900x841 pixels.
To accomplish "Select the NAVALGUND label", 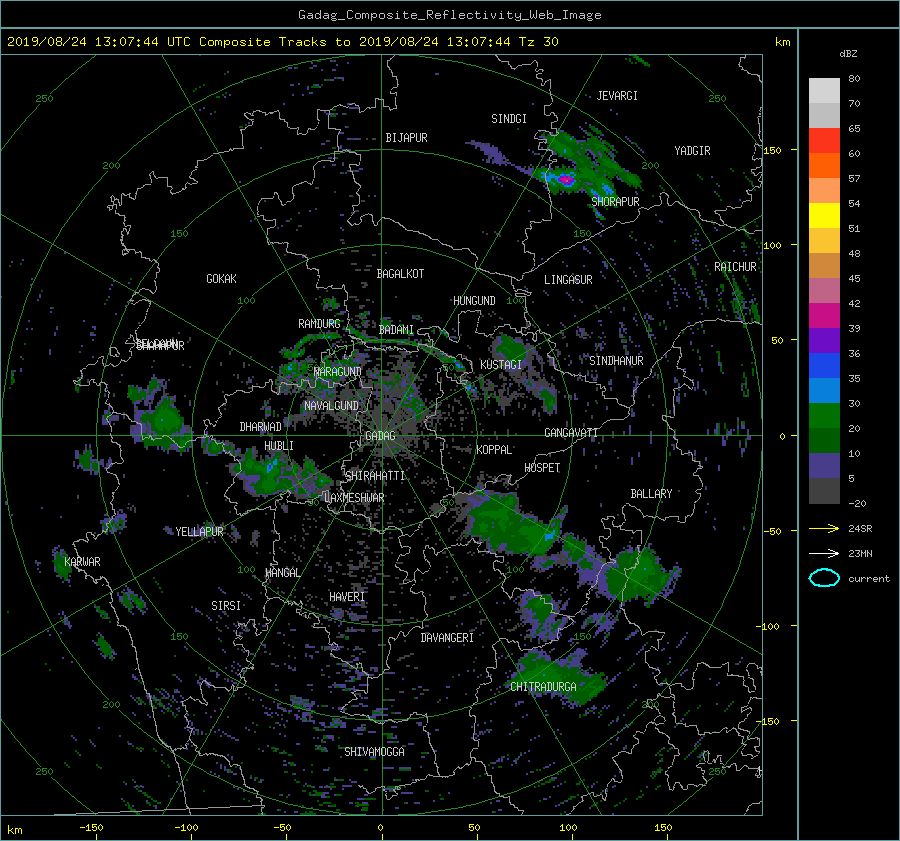I will 331,406.
